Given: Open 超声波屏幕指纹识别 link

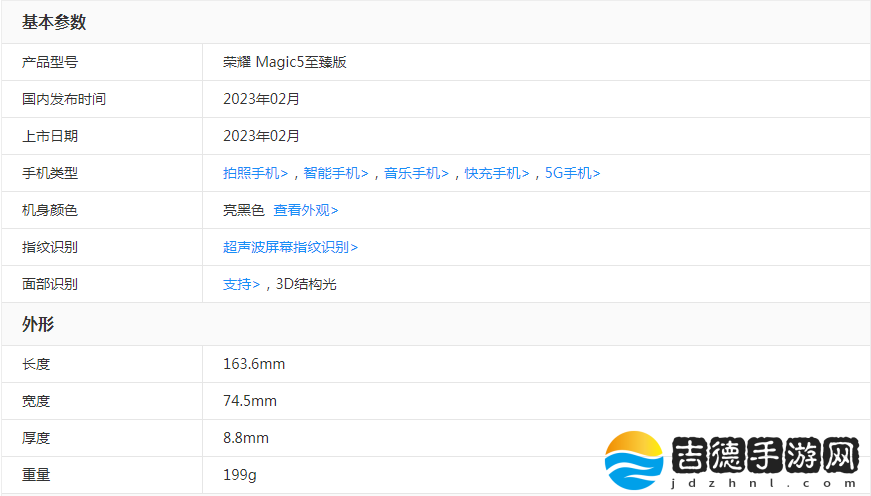Looking at the screenshot, I should (291, 247).
